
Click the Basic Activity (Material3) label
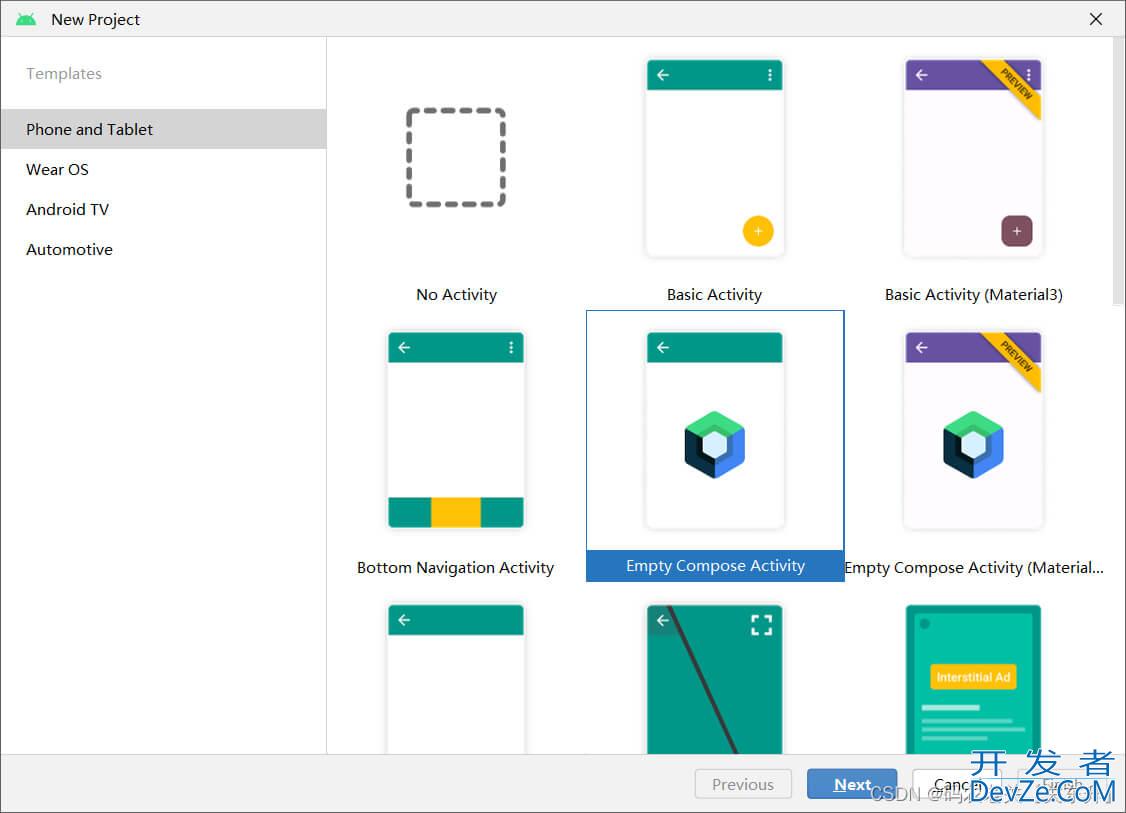coord(974,294)
